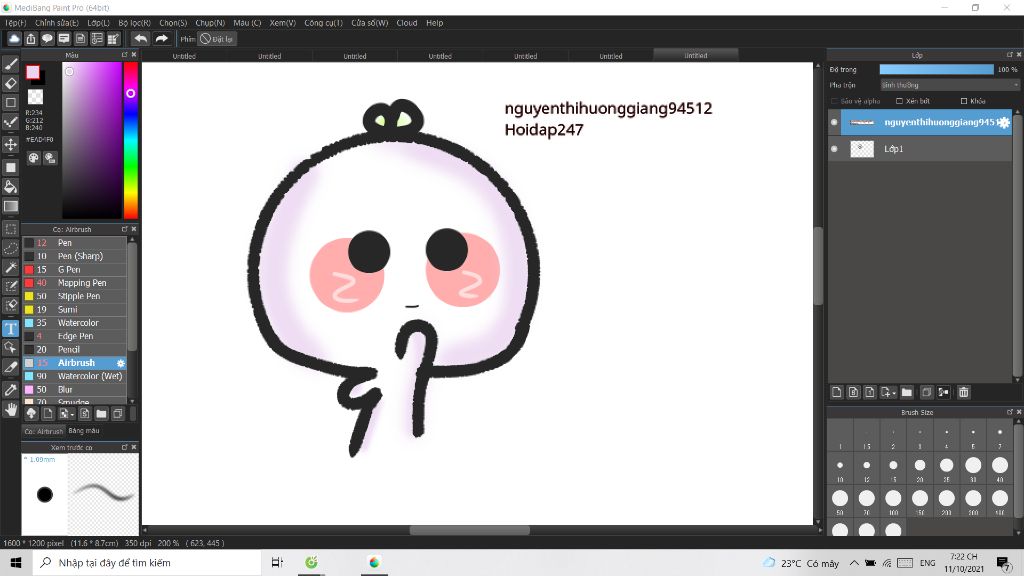Select the rectangular selection tool
This screenshot has width=1024, height=576.
(x=11, y=229)
